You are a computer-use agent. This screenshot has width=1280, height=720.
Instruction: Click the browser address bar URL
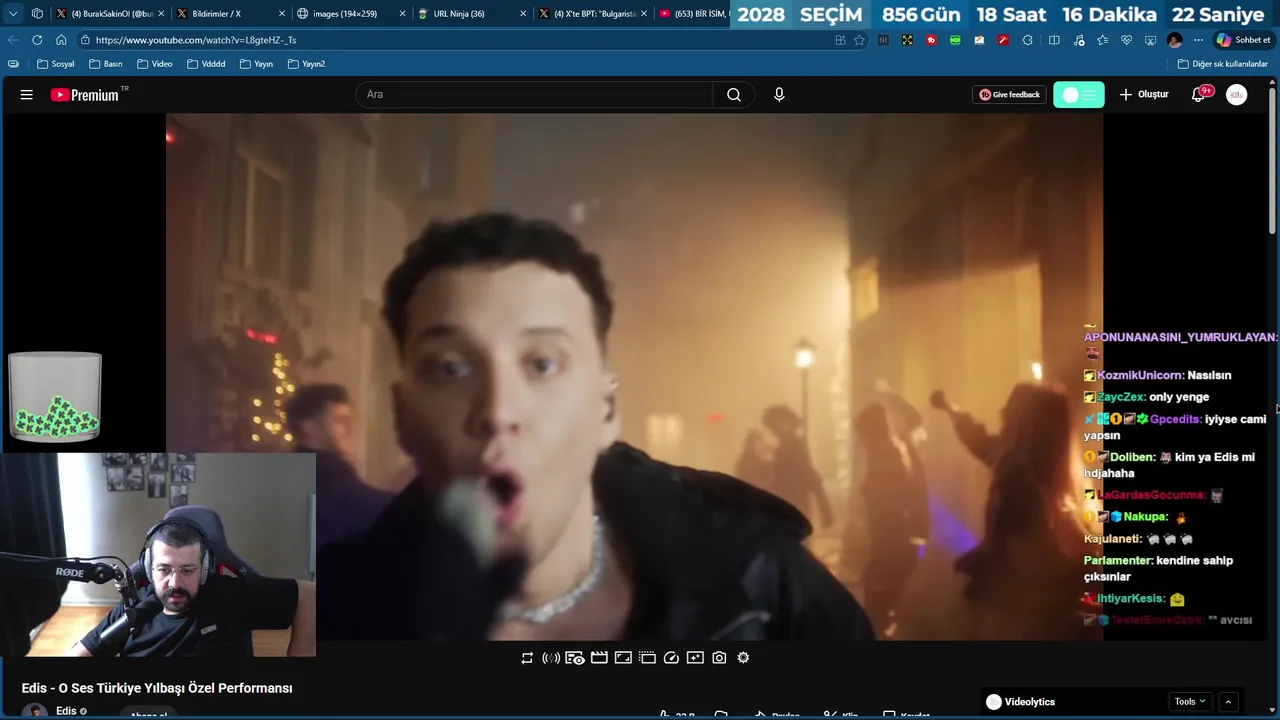tap(196, 40)
